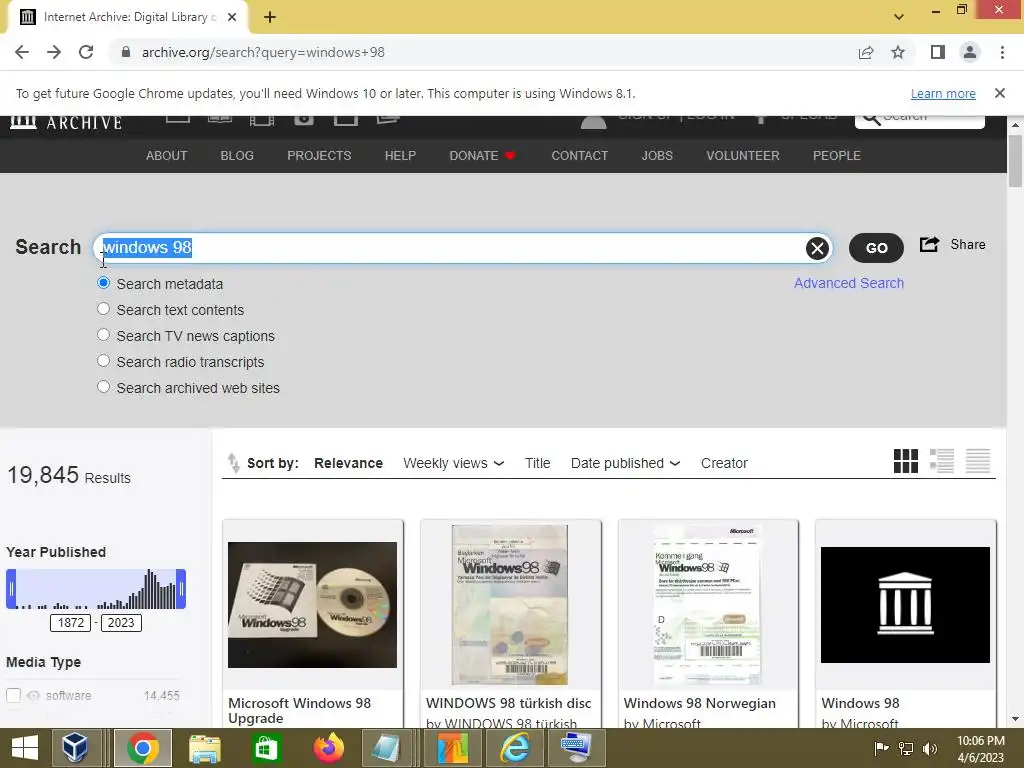Select Search radio transcripts option
Viewport: 1024px width, 768px height.
tap(103, 361)
